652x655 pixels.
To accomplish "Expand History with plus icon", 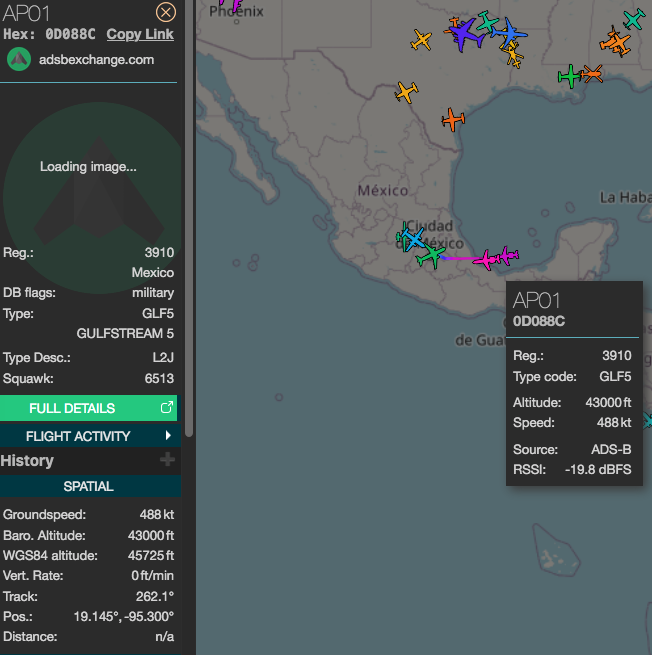I will [167, 460].
